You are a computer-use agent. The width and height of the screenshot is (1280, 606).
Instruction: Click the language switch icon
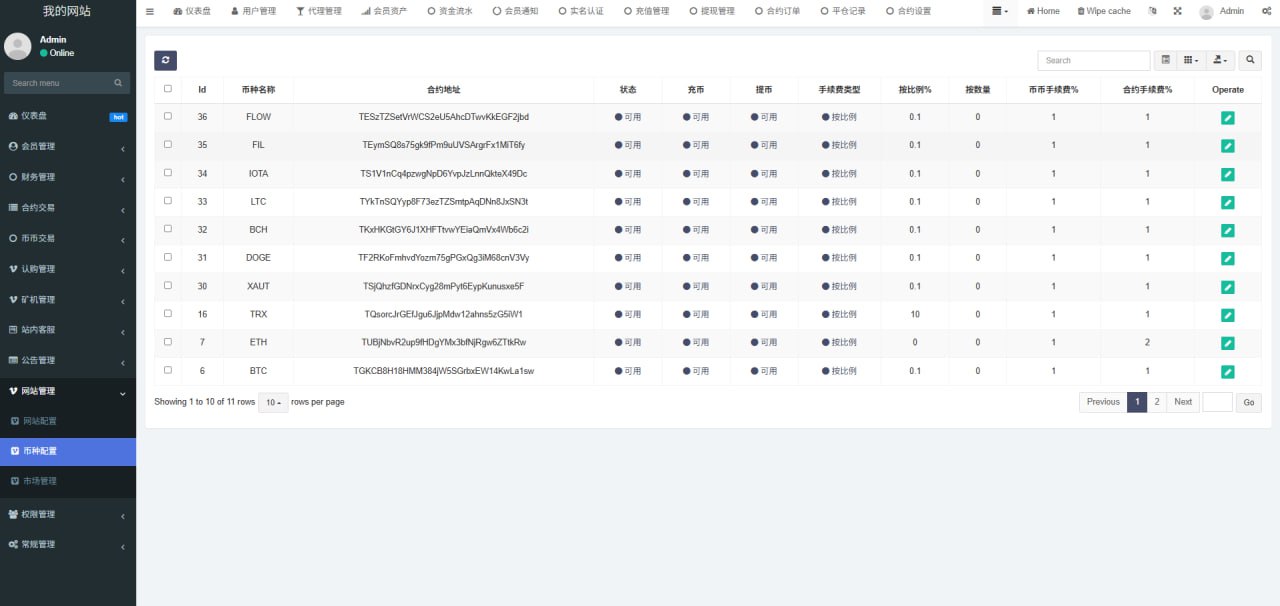pos(1152,11)
